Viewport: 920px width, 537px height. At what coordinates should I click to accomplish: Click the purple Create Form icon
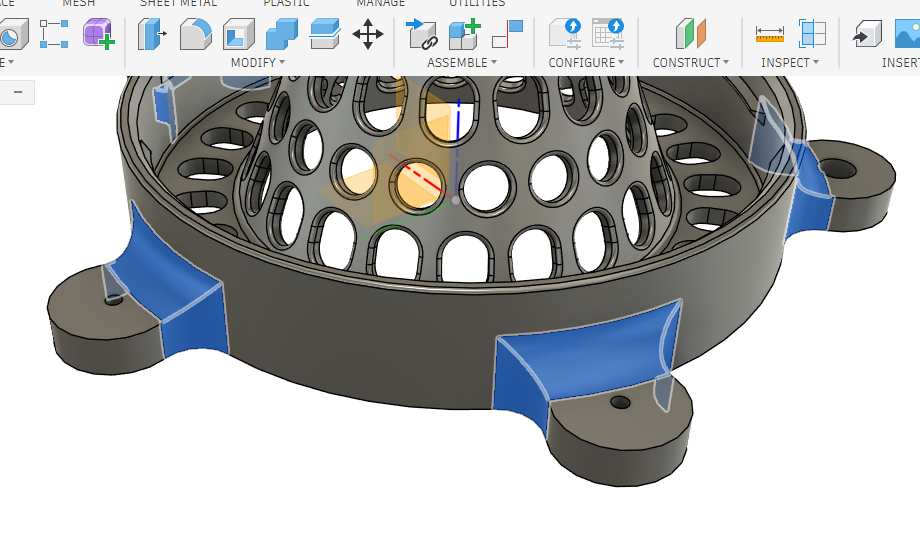click(98, 35)
